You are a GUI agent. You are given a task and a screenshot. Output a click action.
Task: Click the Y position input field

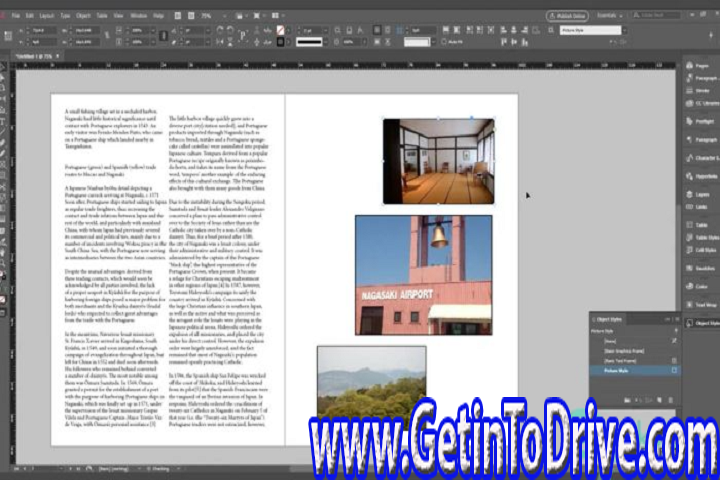[x=43, y=42]
